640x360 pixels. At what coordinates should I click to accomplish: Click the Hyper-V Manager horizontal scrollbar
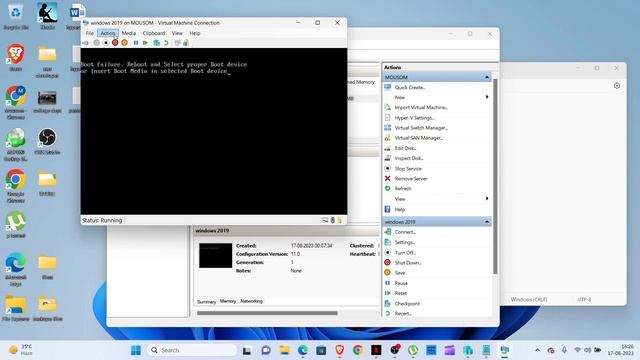click(267, 313)
